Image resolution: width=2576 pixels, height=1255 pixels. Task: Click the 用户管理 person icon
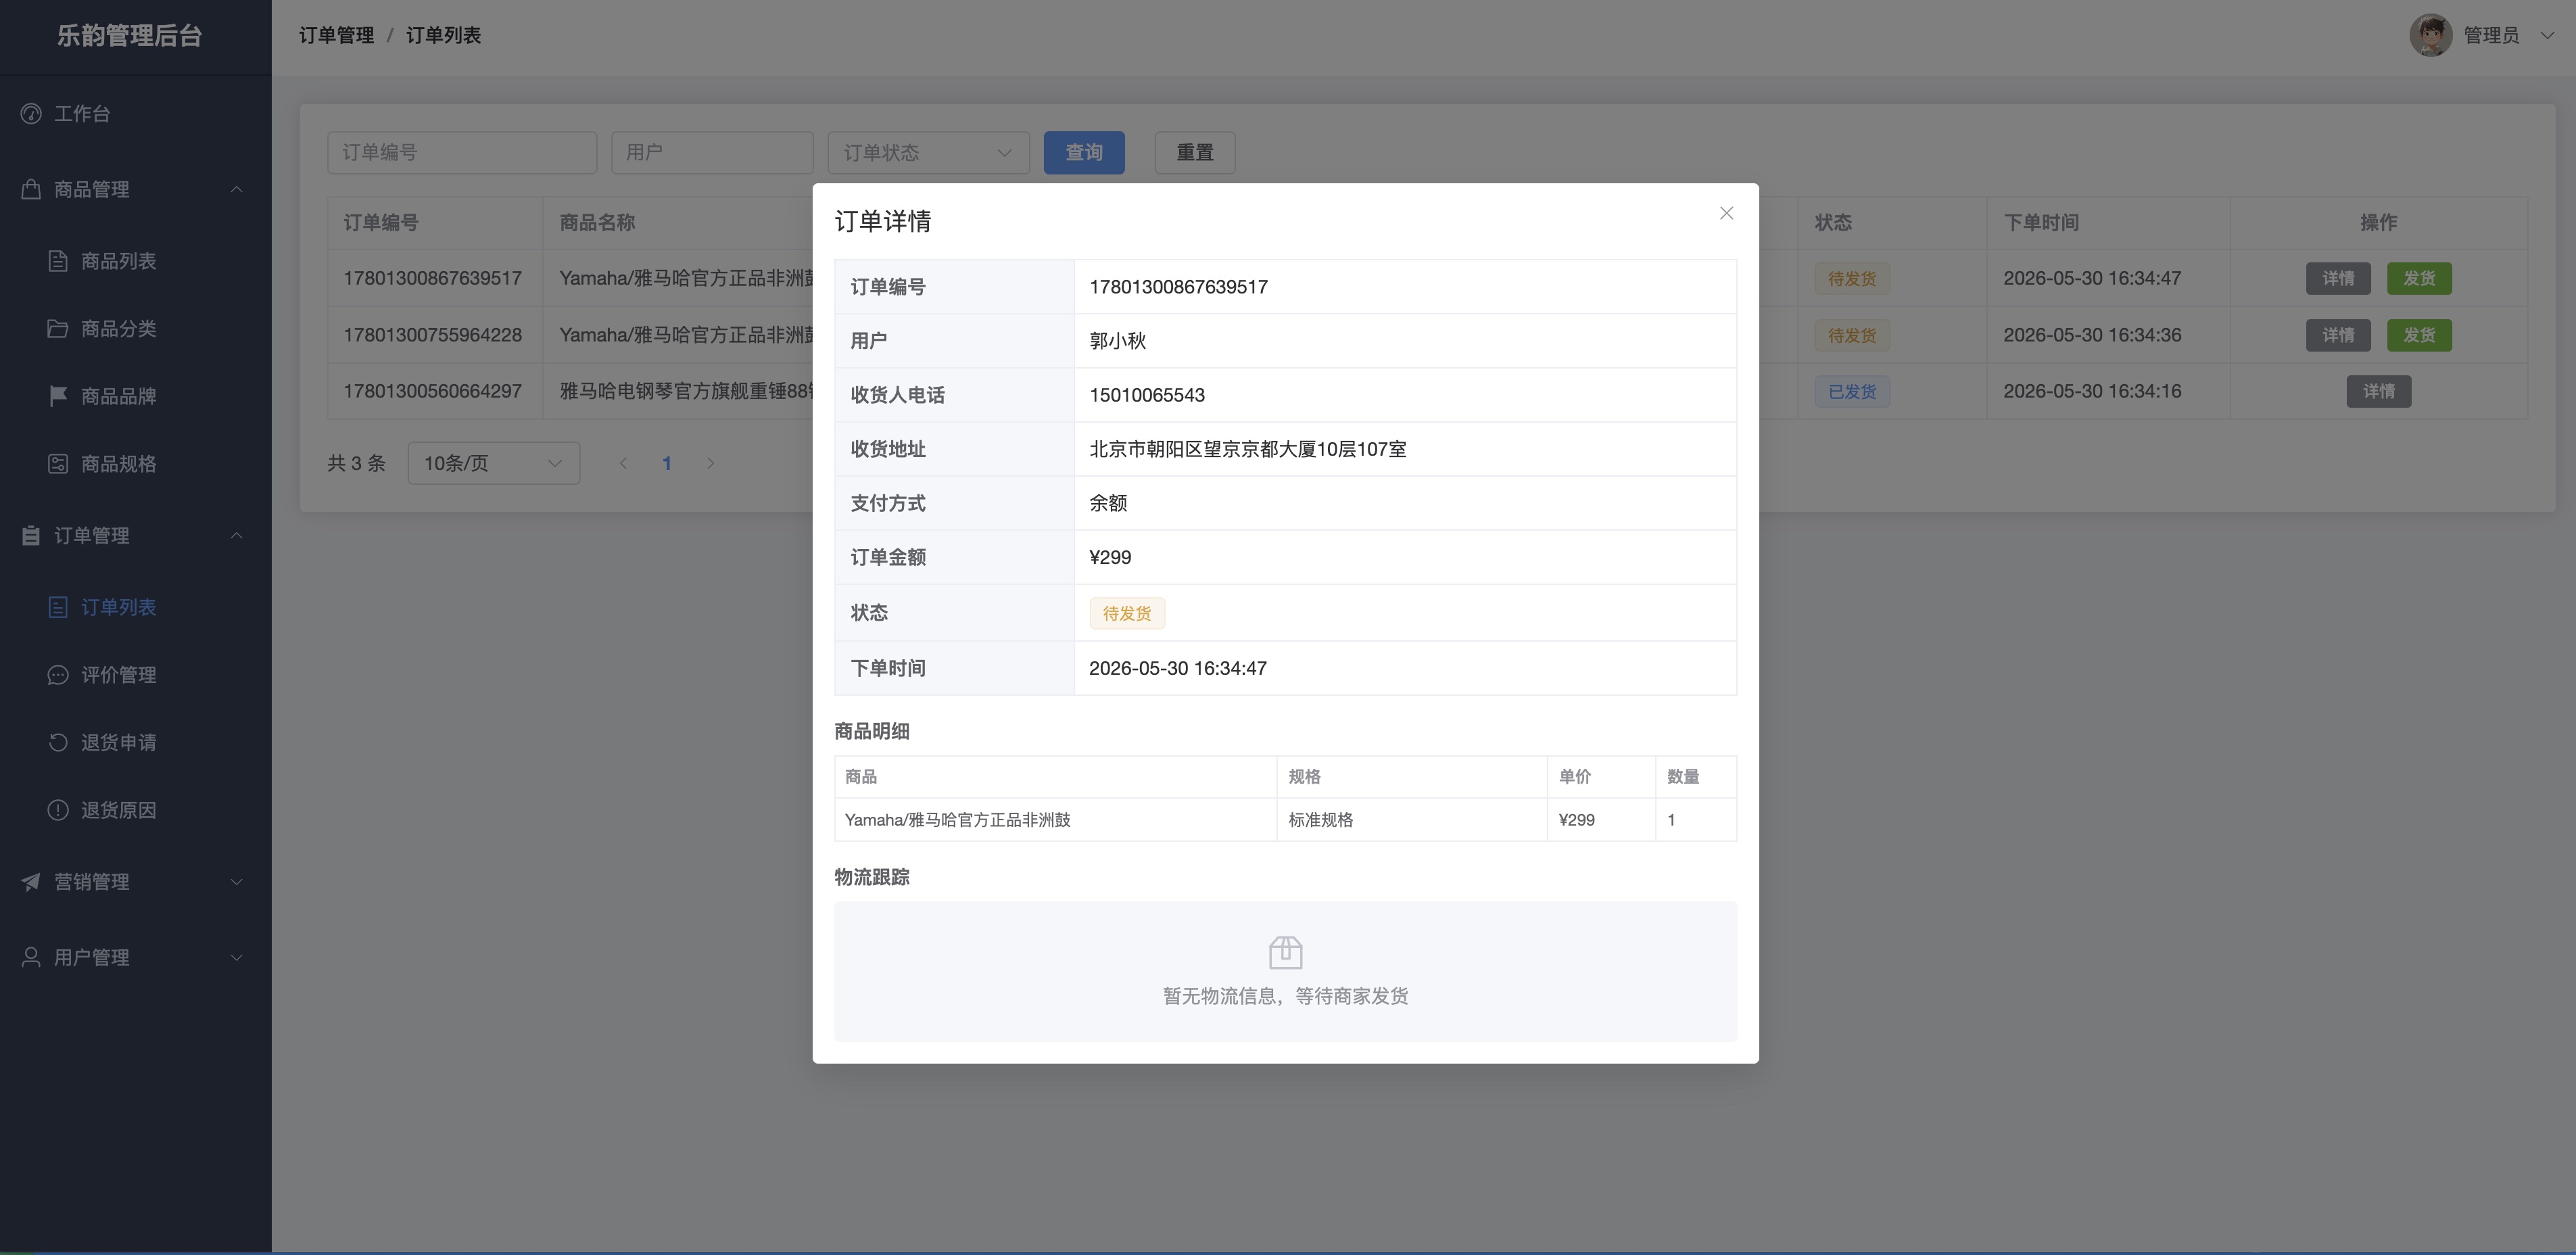tap(31, 957)
